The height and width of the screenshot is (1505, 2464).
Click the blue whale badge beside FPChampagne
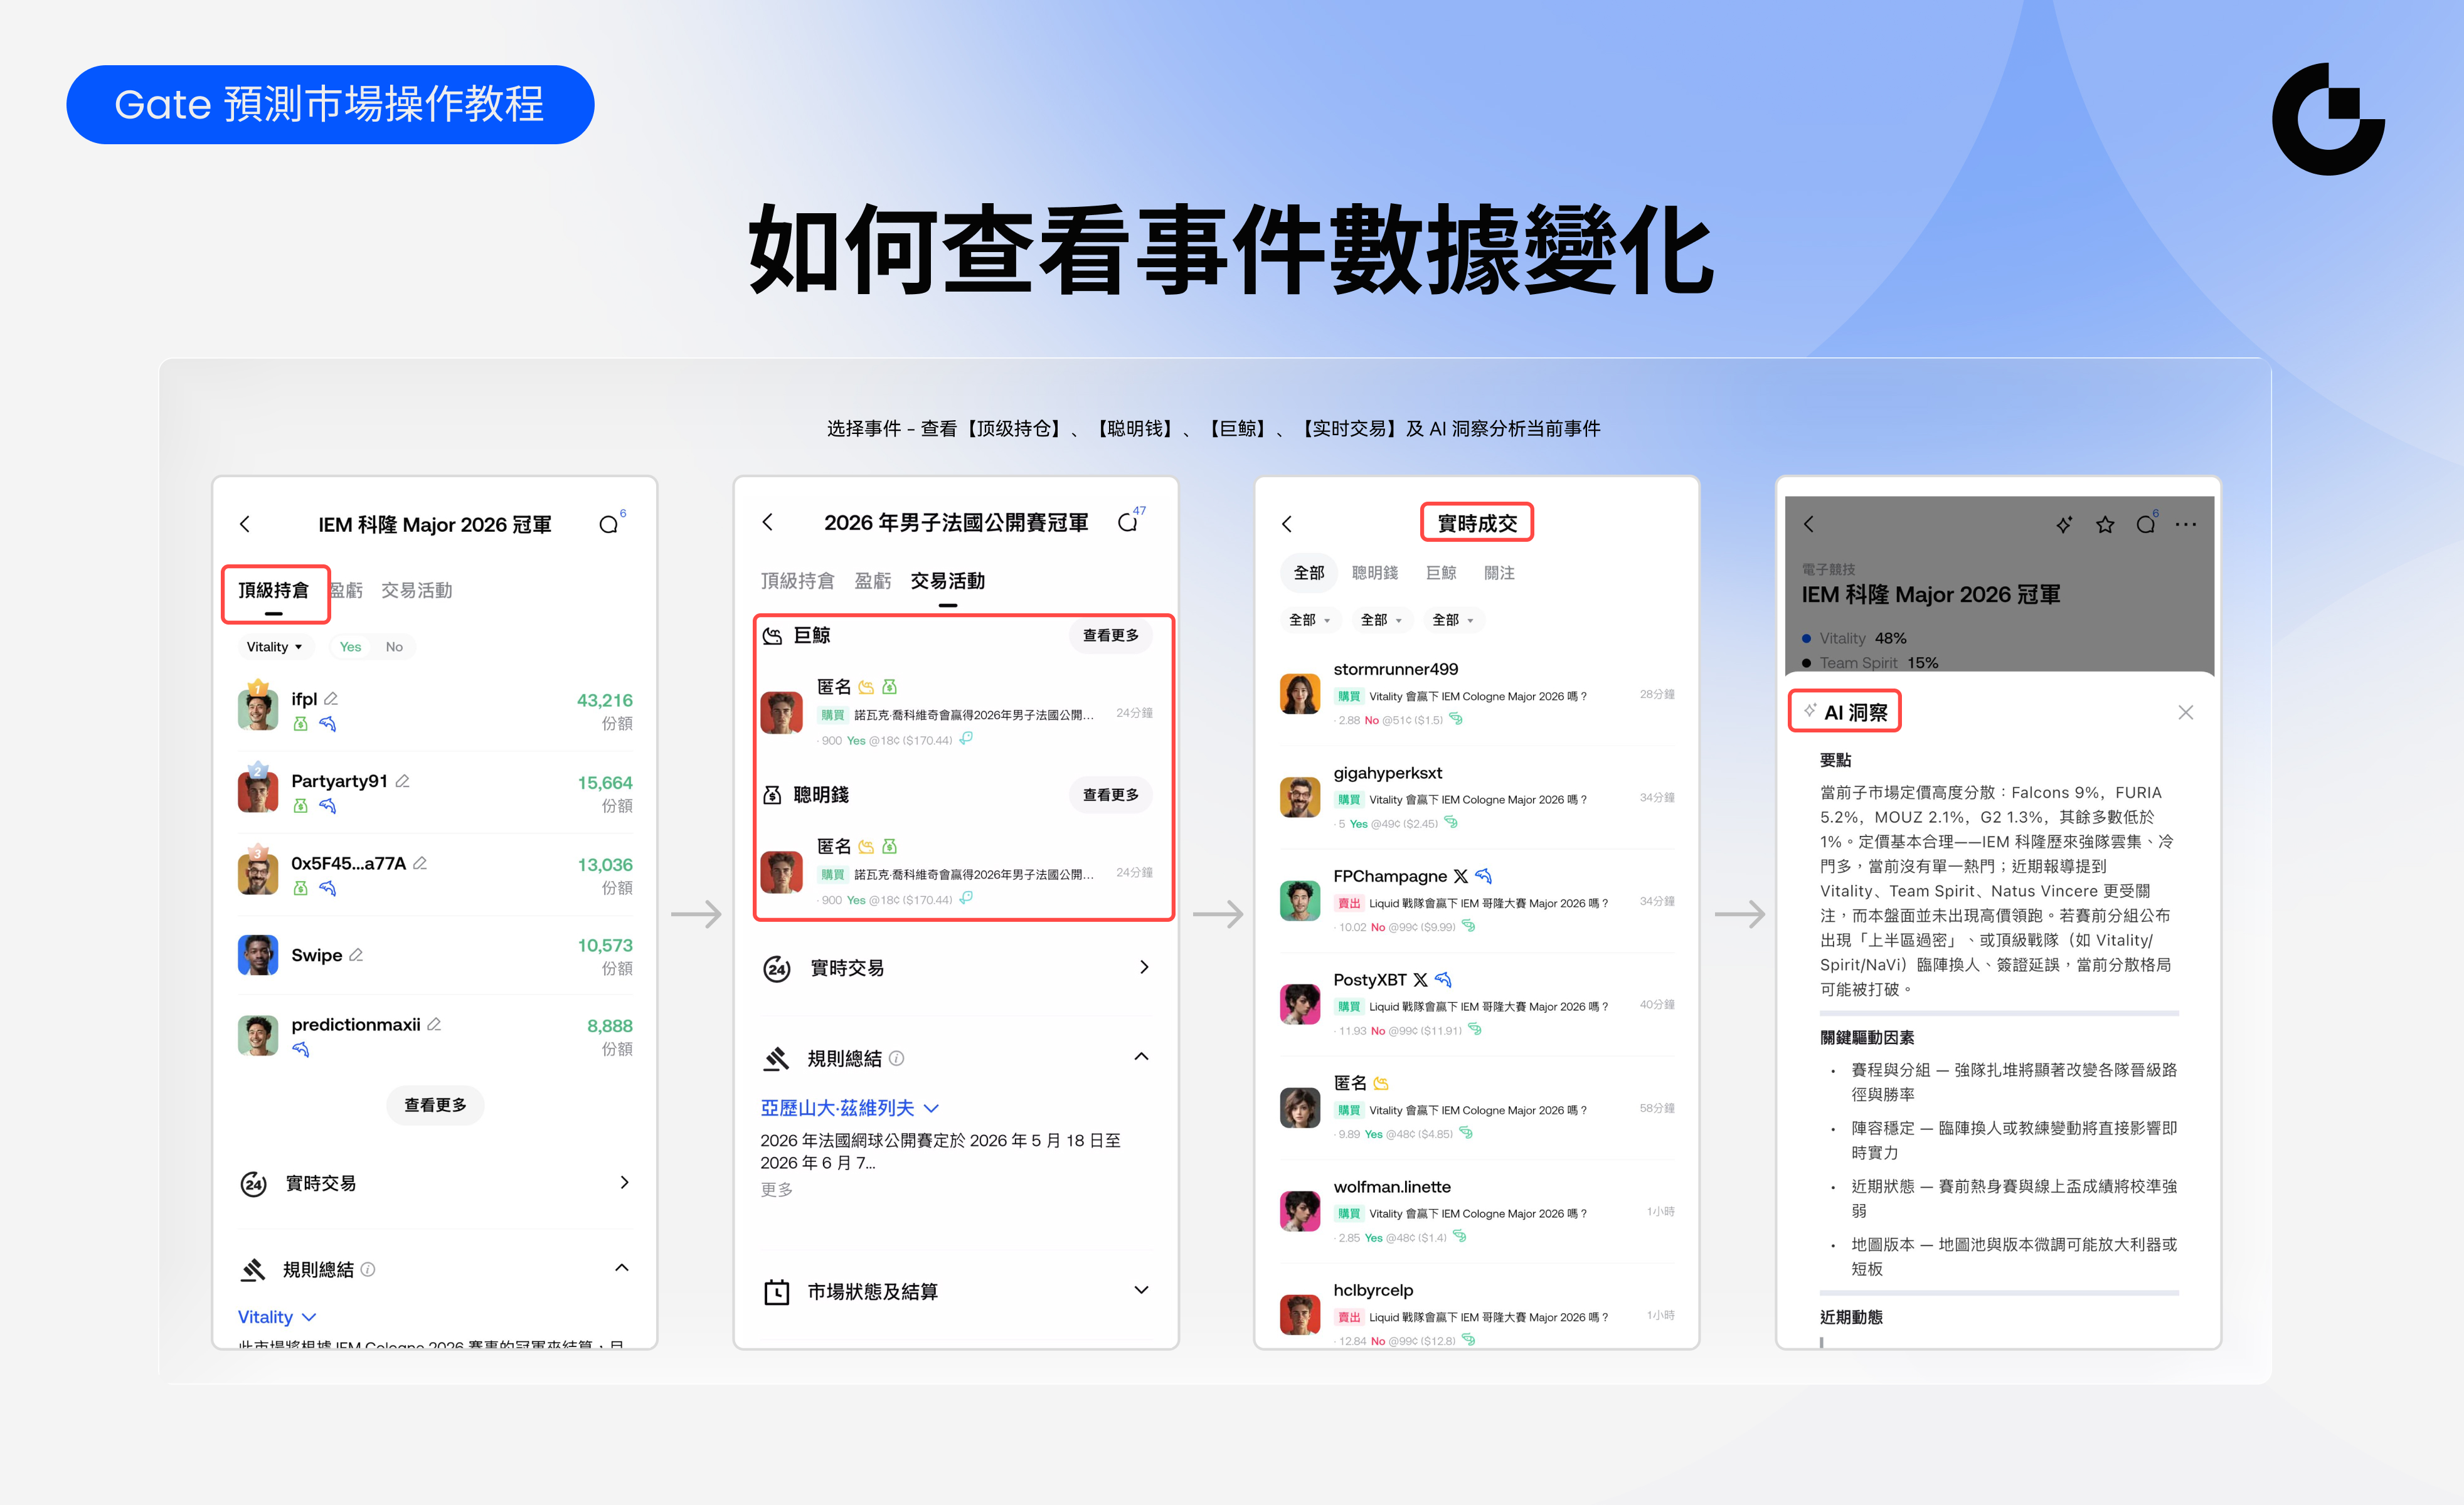(x=1484, y=876)
